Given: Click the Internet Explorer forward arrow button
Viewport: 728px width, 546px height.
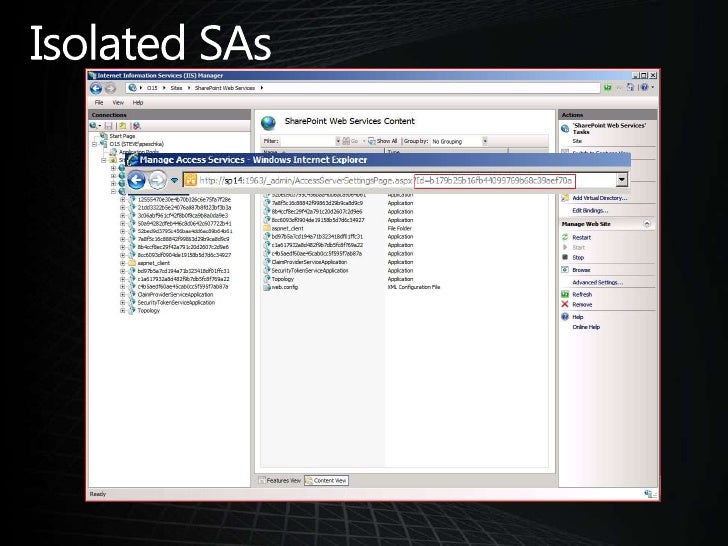Looking at the screenshot, I should point(157,180).
